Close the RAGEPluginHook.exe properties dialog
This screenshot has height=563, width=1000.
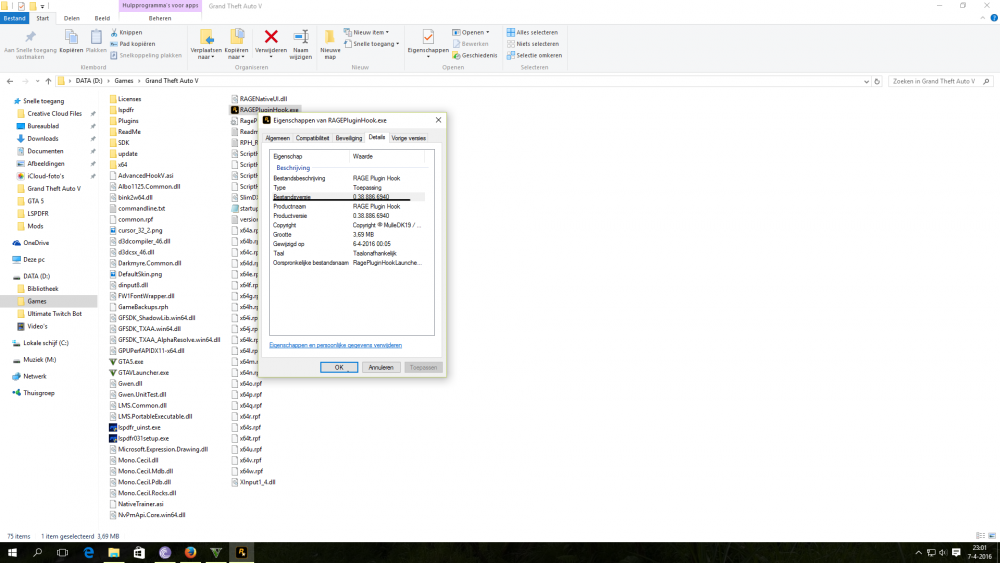pyautogui.click(x=438, y=120)
